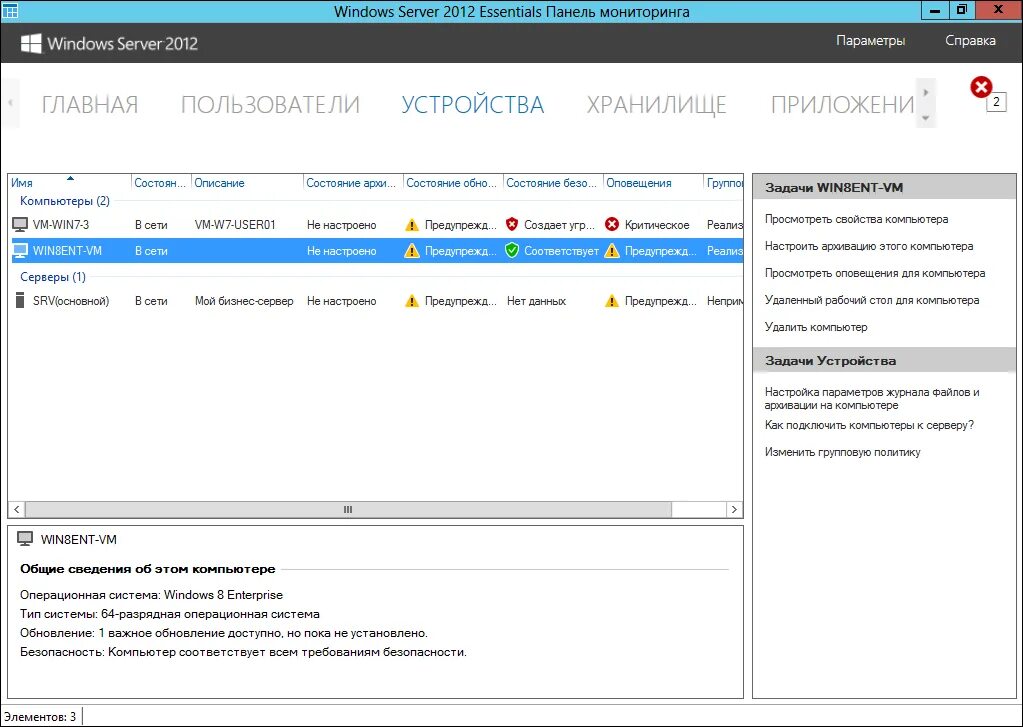Click critical alert icon in VM-WIN7-3 row
This screenshot has height=727, width=1023.
click(612, 224)
